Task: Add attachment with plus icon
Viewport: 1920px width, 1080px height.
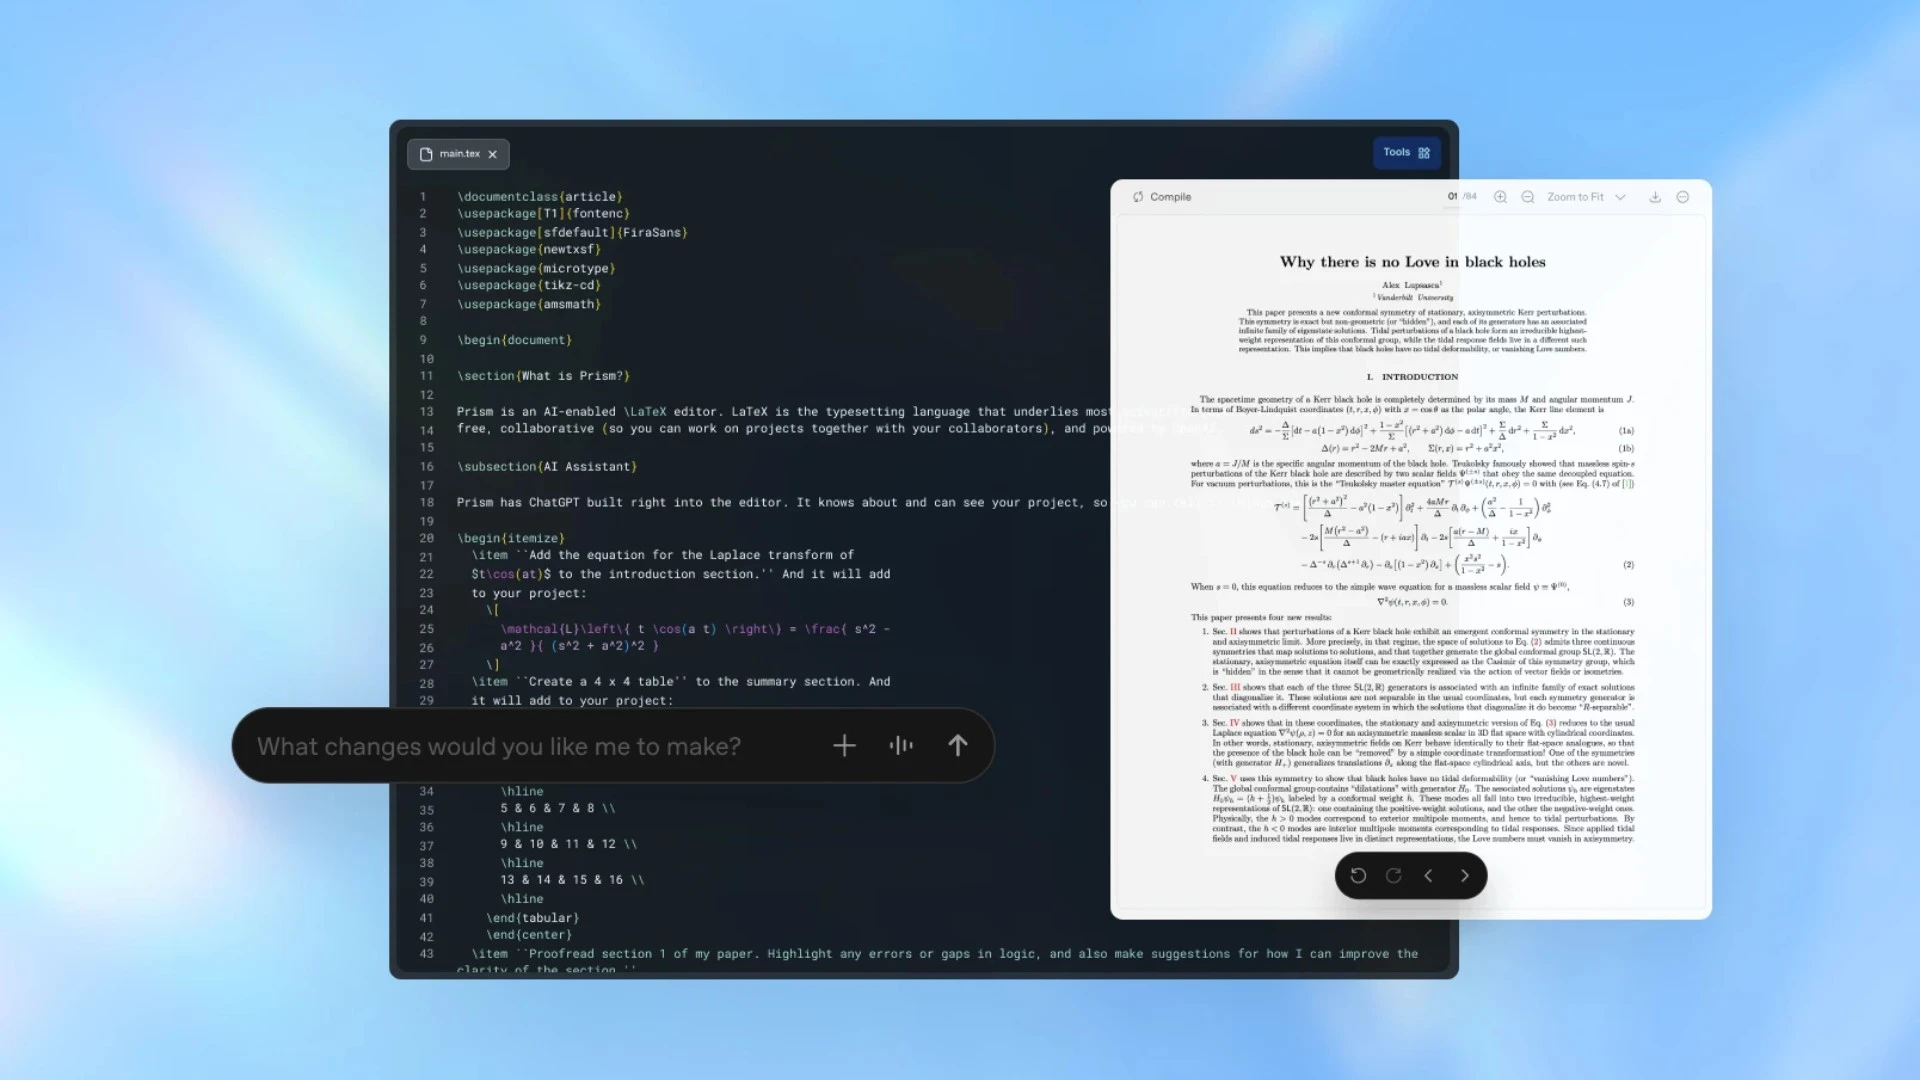Action: [844, 746]
